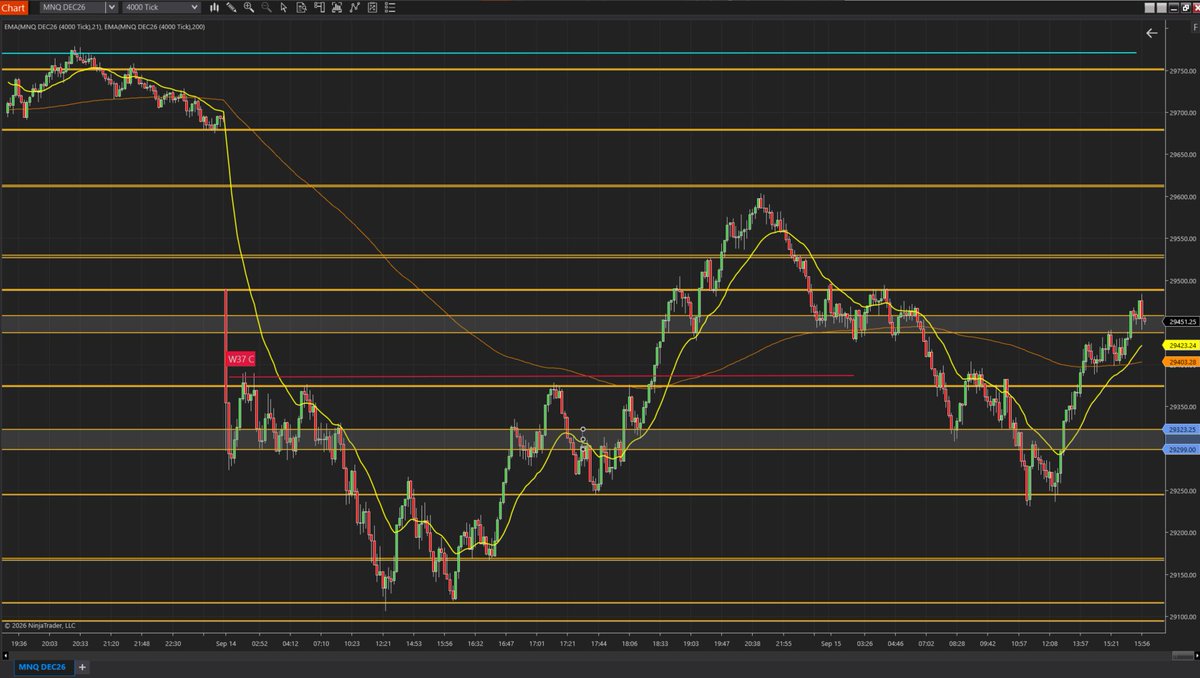Click the EMA indicator label text
The image size is (1200, 678).
(x=104, y=26)
